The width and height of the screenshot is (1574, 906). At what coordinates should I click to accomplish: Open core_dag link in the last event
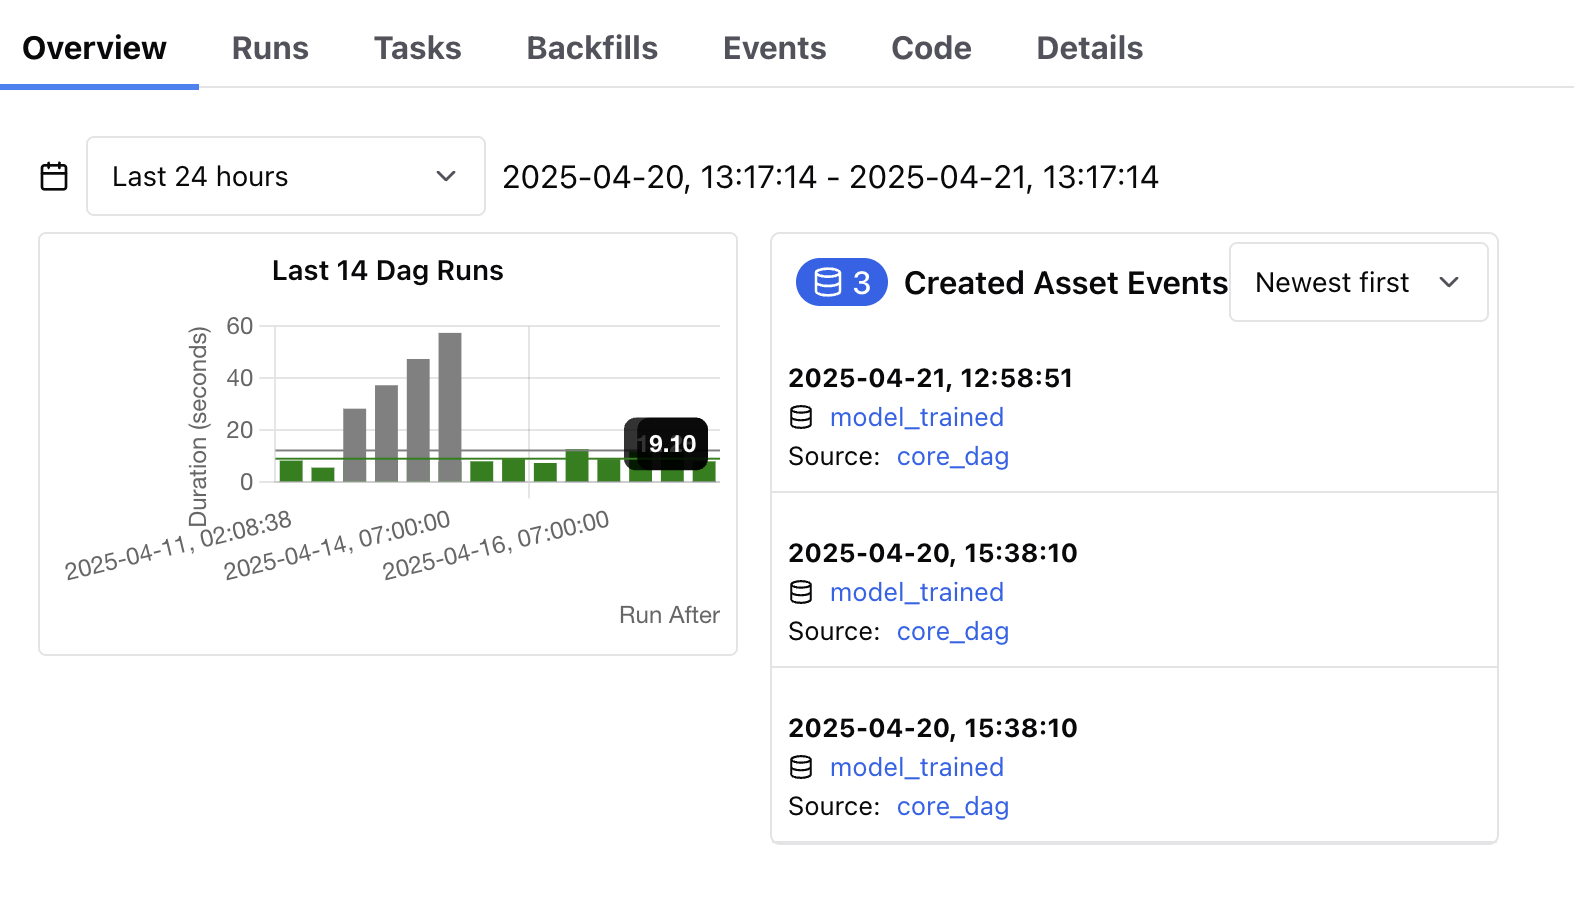tap(953, 806)
